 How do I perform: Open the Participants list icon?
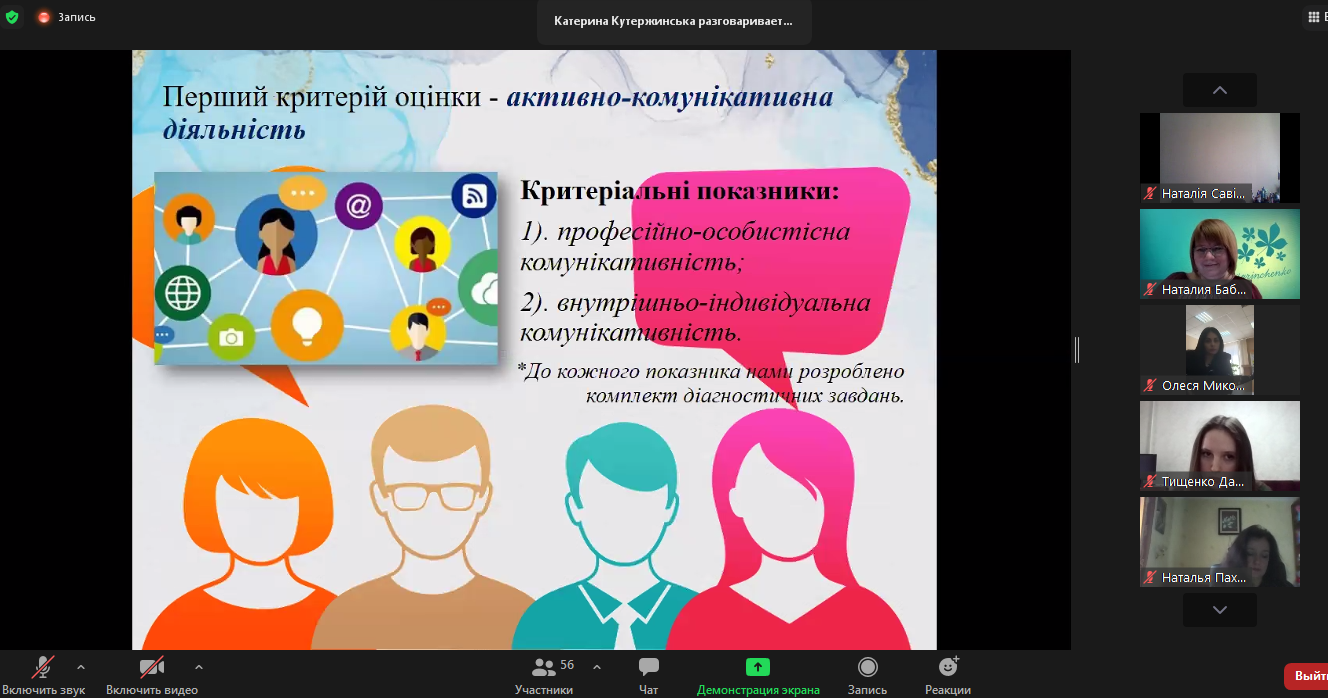[x=544, y=667]
